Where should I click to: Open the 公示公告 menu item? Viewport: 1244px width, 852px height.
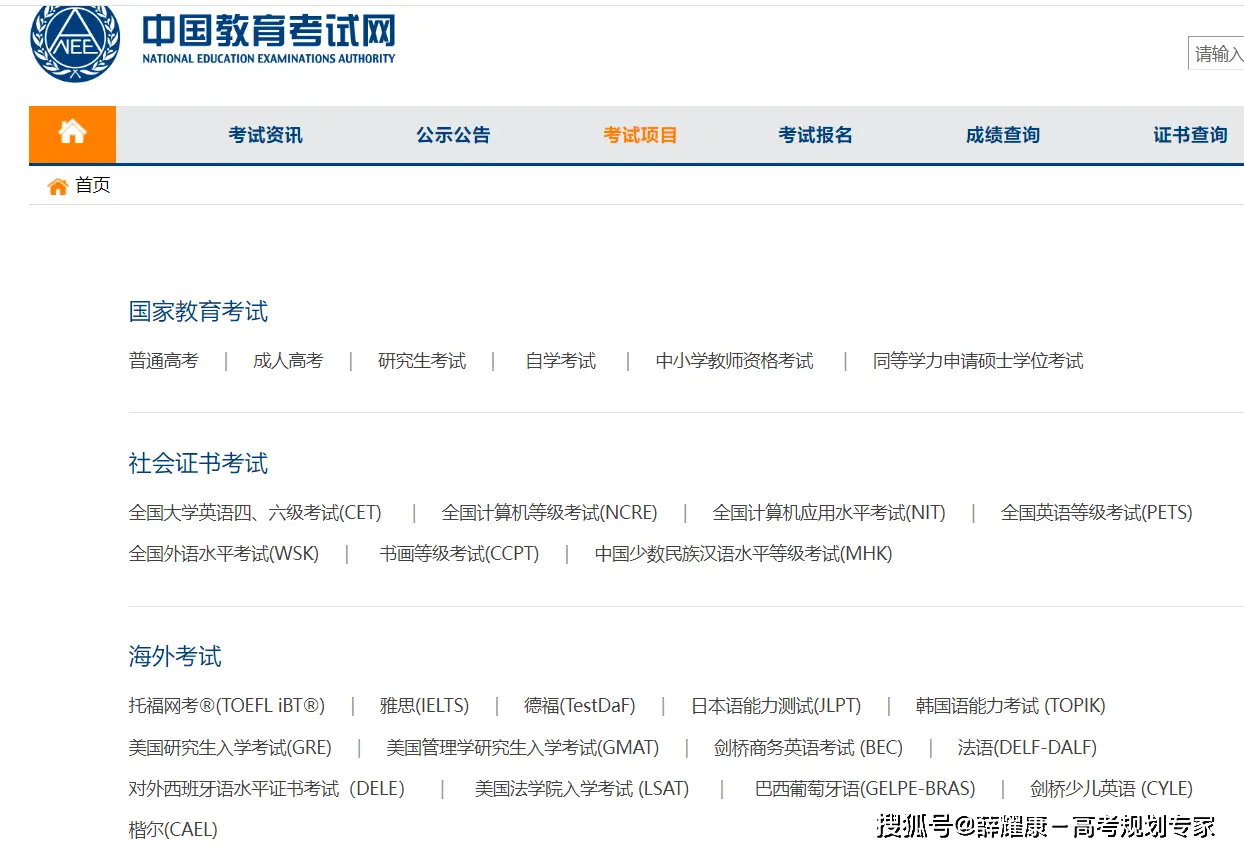coord(453,134)
